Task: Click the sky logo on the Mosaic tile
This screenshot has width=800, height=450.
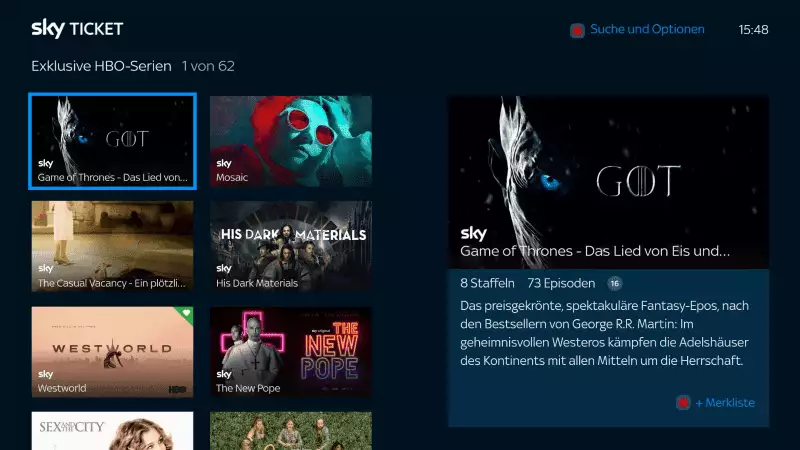Action: 223,163
